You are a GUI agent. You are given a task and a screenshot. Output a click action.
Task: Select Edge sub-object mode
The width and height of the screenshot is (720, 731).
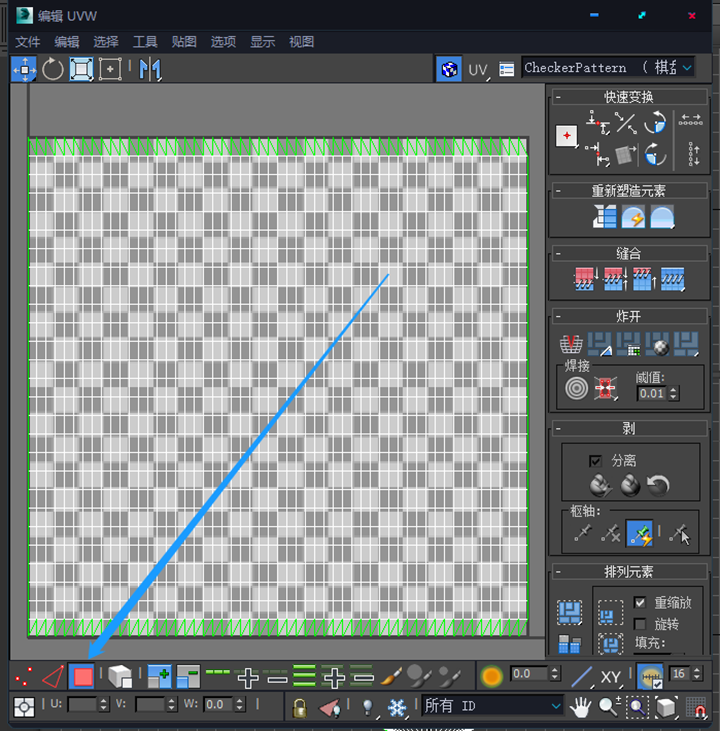coord(53,676)
